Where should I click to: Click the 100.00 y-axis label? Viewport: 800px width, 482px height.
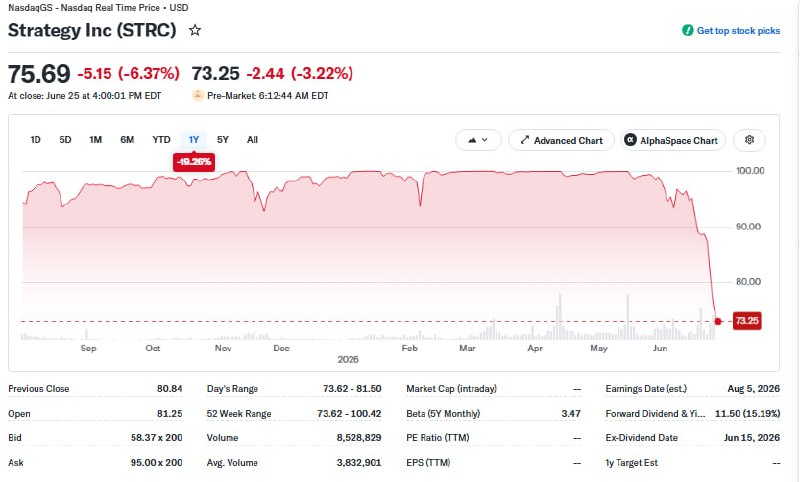750,171
